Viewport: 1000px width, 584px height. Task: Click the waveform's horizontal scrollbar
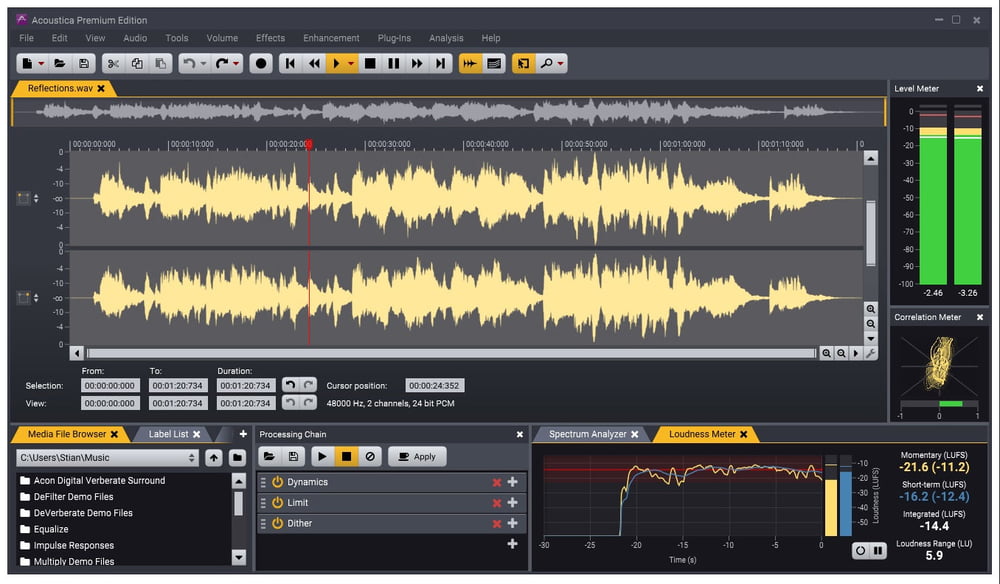point(452,353)
